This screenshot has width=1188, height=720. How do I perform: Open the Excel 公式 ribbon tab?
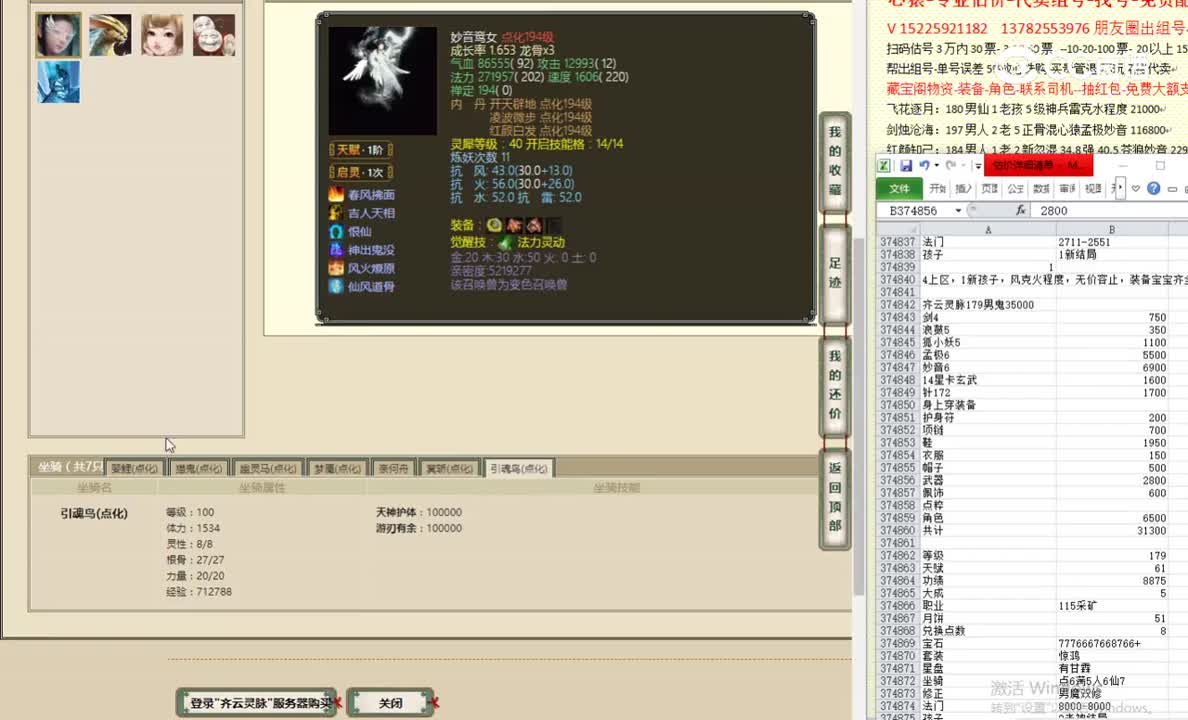tap(1015, 188)
